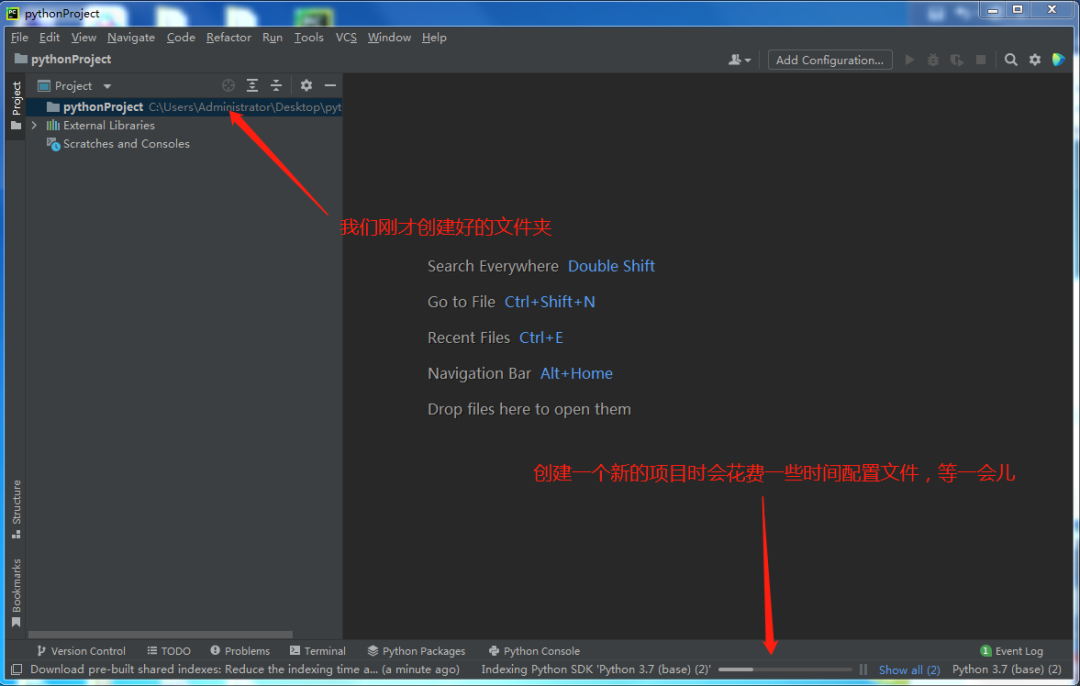Open the TODO tool window

[169, 651]
